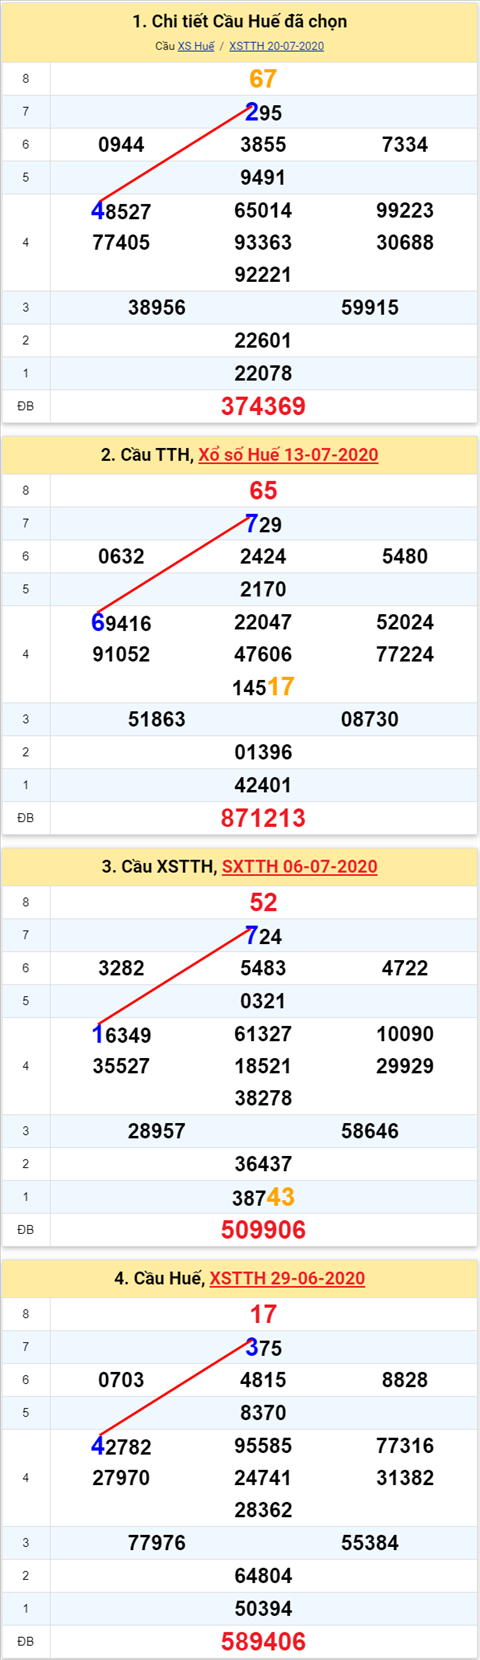Select the special prize number 871213
Screen dimensions: 480x1660
click(x=263, y=818)
